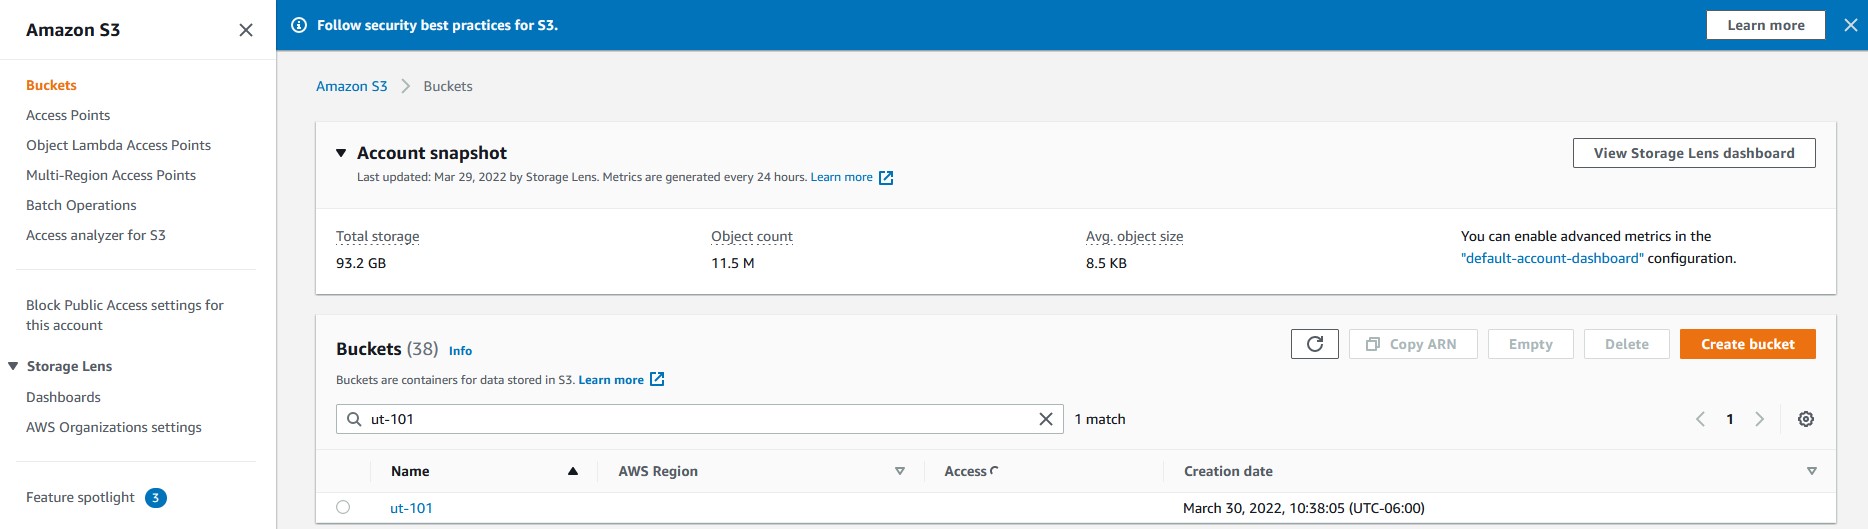Select the ut-101 bucket radio button
This screenshot has height=529, width=1868.
tap(343, 507)
